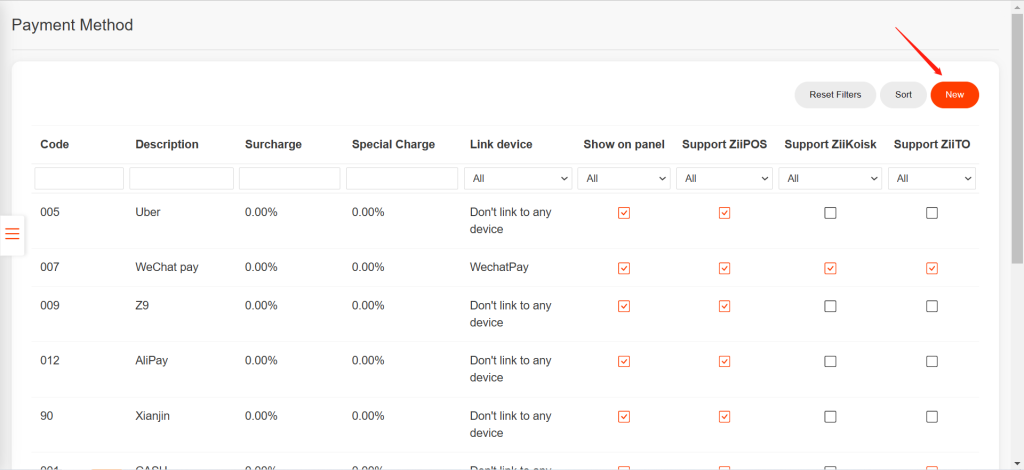Uncheck Support ZiiTO for WeChat pay
This screenshot has width=1024, height=470.
click(932, 268)
